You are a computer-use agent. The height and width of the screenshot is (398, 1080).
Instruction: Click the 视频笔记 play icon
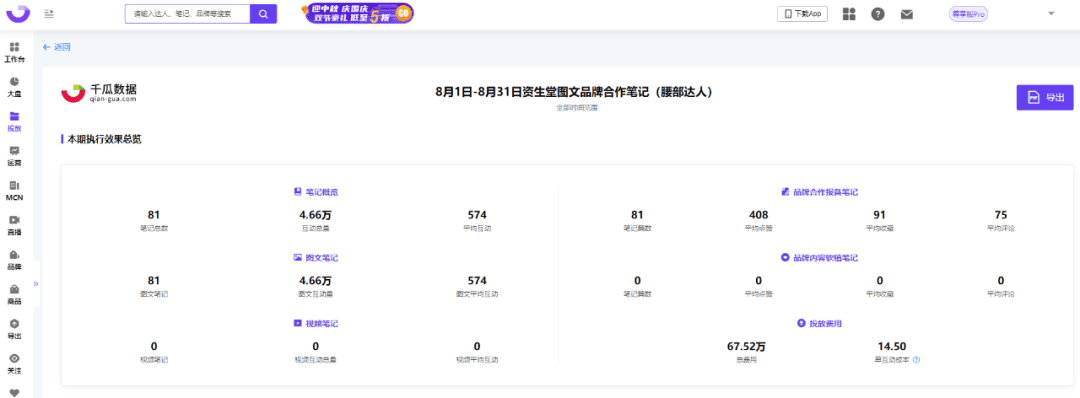coord(298,322)
